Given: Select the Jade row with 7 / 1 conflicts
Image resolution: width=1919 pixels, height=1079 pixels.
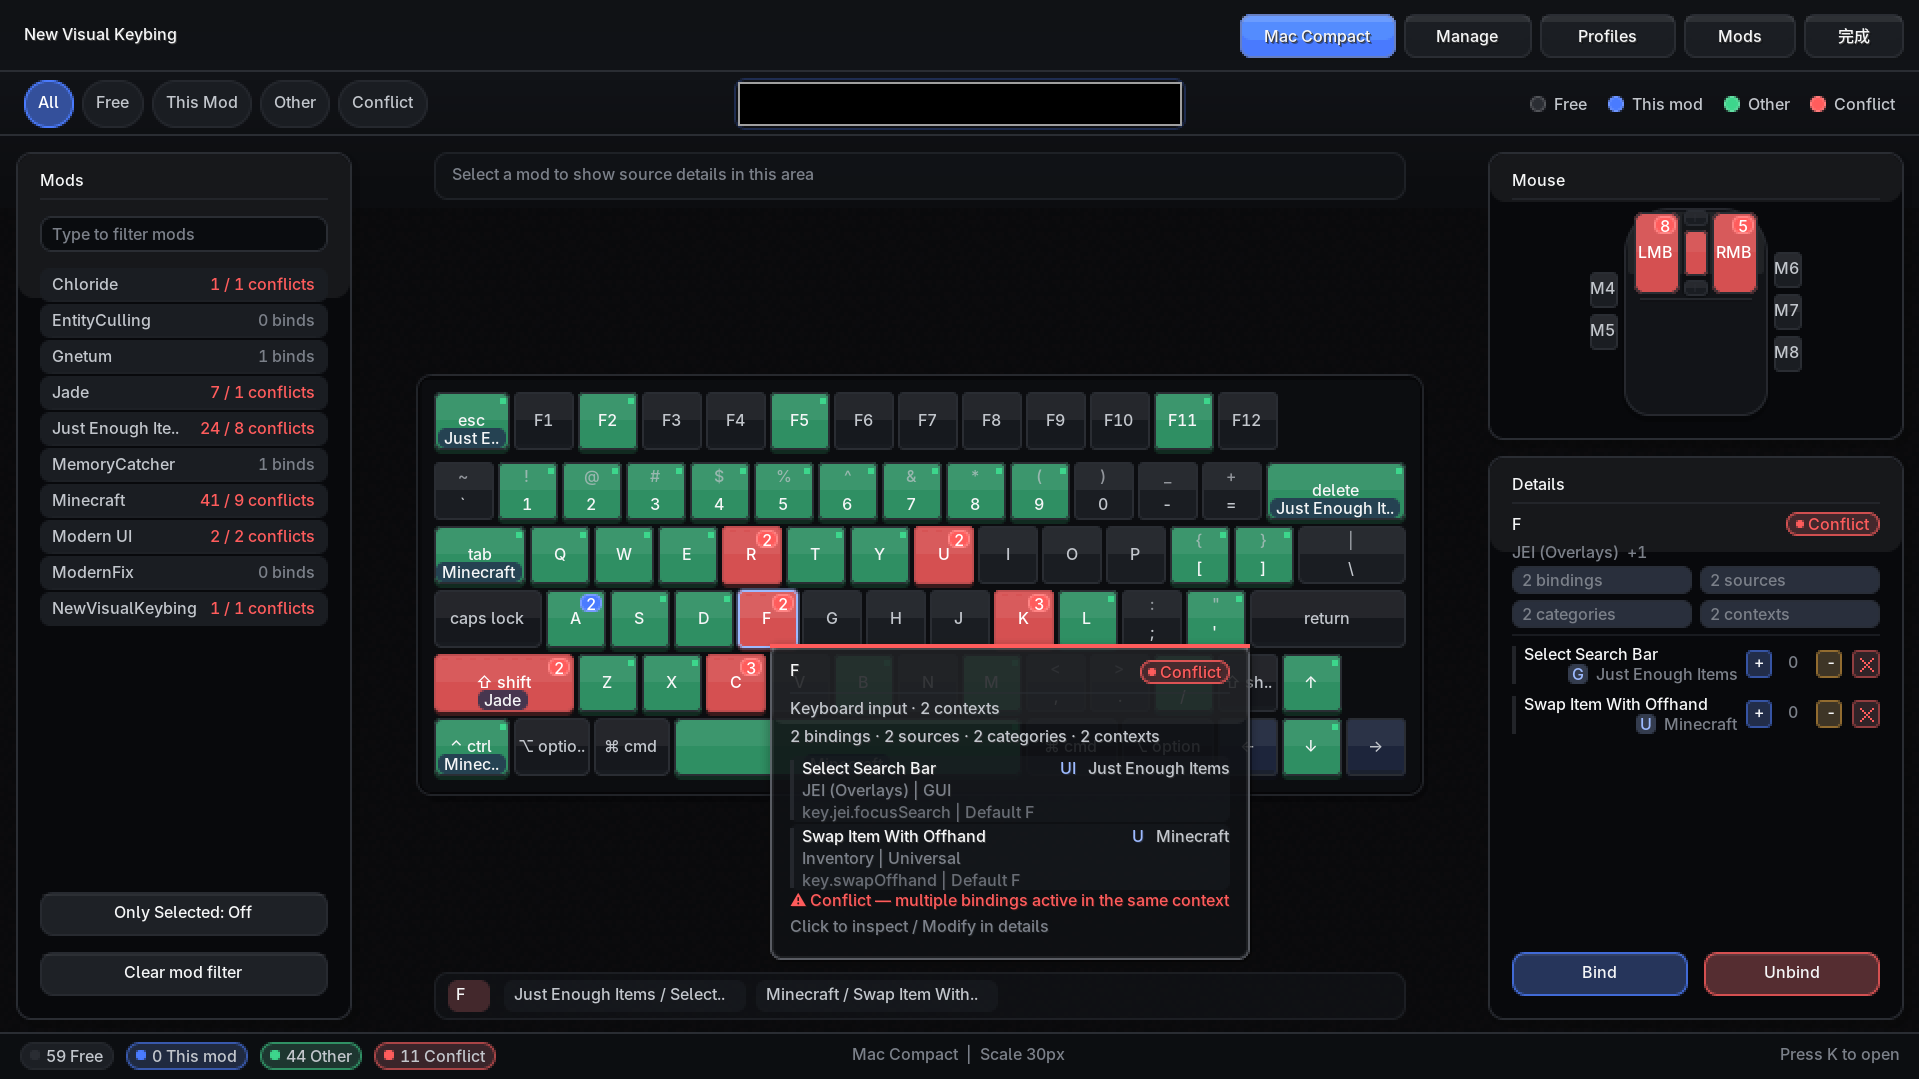Looking at the screenshot, I should click(184, 393).
